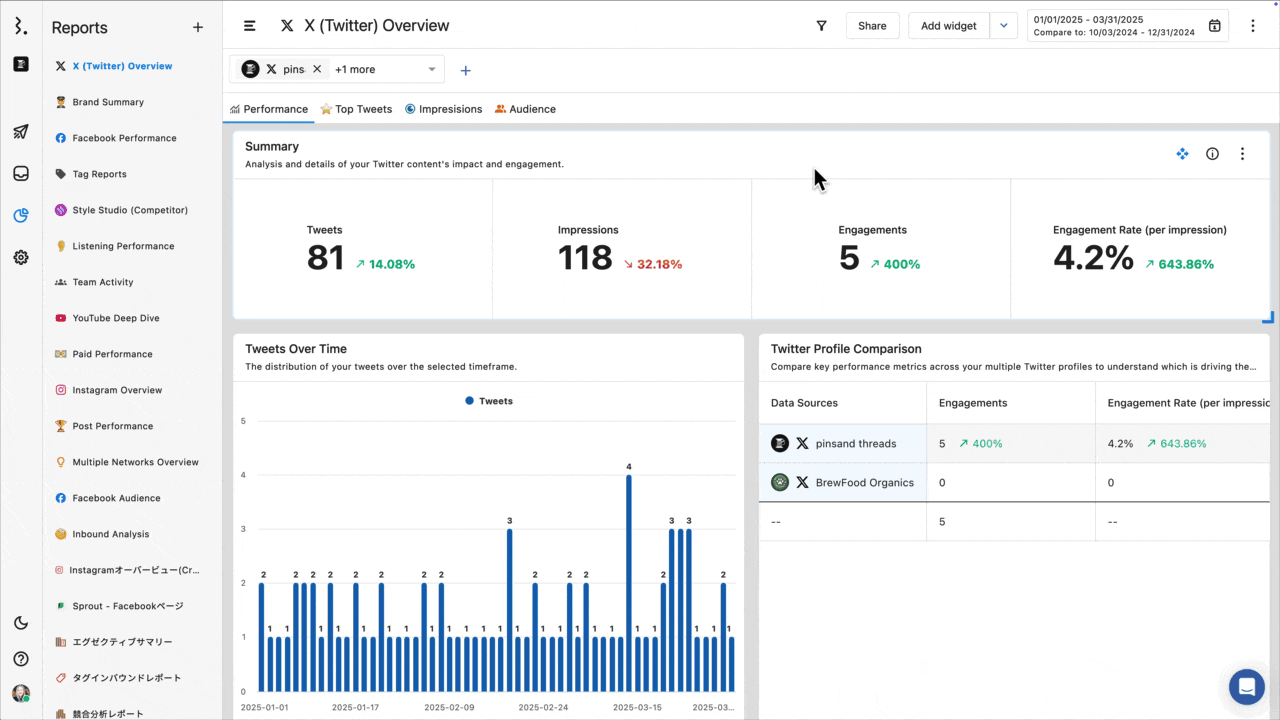Remove the pins profile filter chip
Viewport: 1280px width, 720px height.
coord(317,69)
